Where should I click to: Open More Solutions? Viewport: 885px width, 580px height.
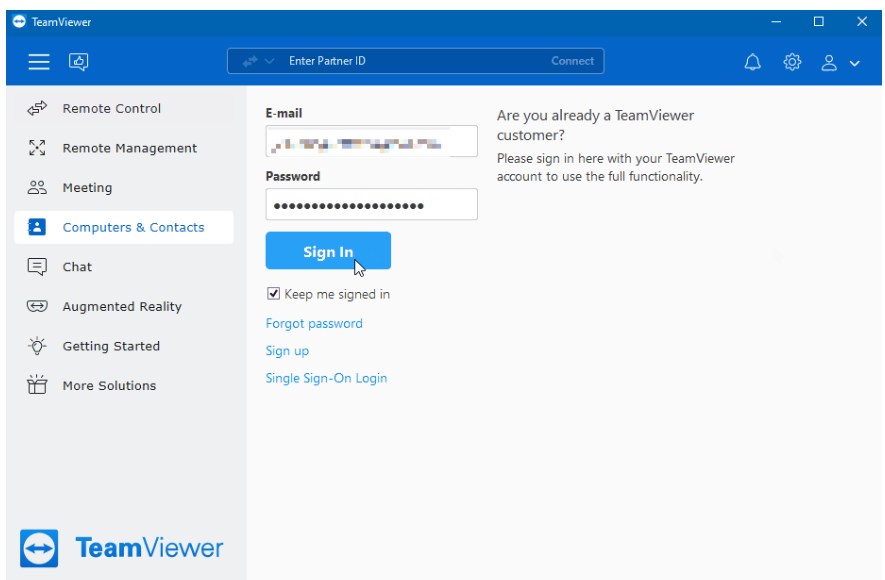click(124, 385)
